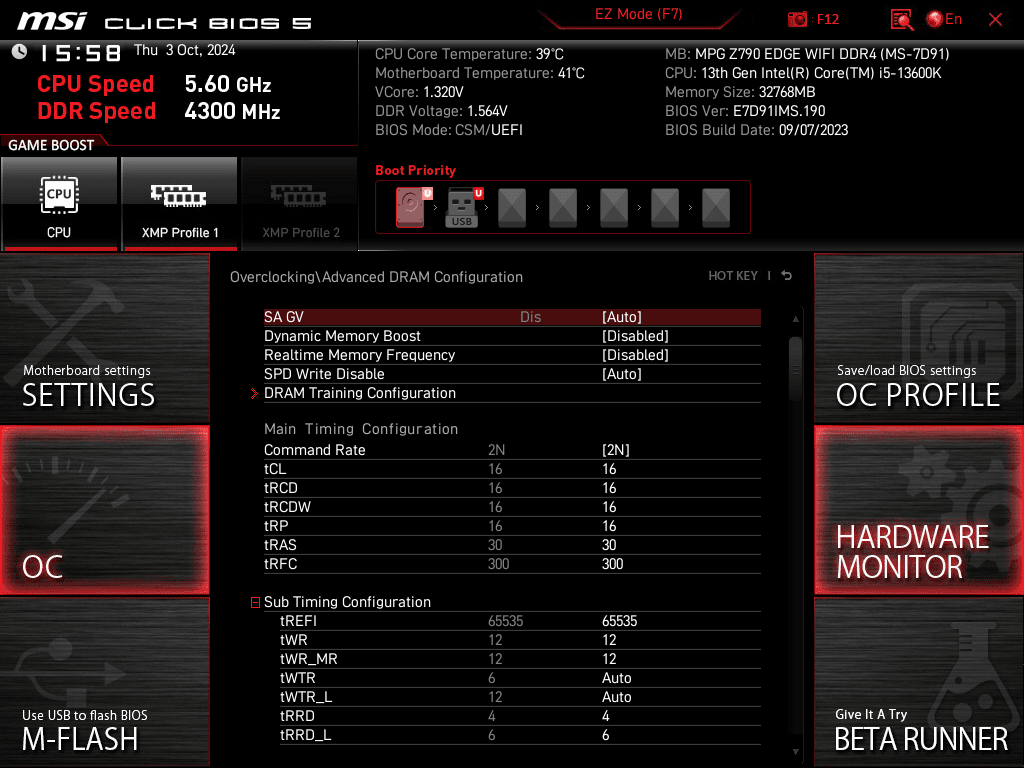Click the clock time 15:58
Viewport: 1024px width, 768px height.
point(80,53)
